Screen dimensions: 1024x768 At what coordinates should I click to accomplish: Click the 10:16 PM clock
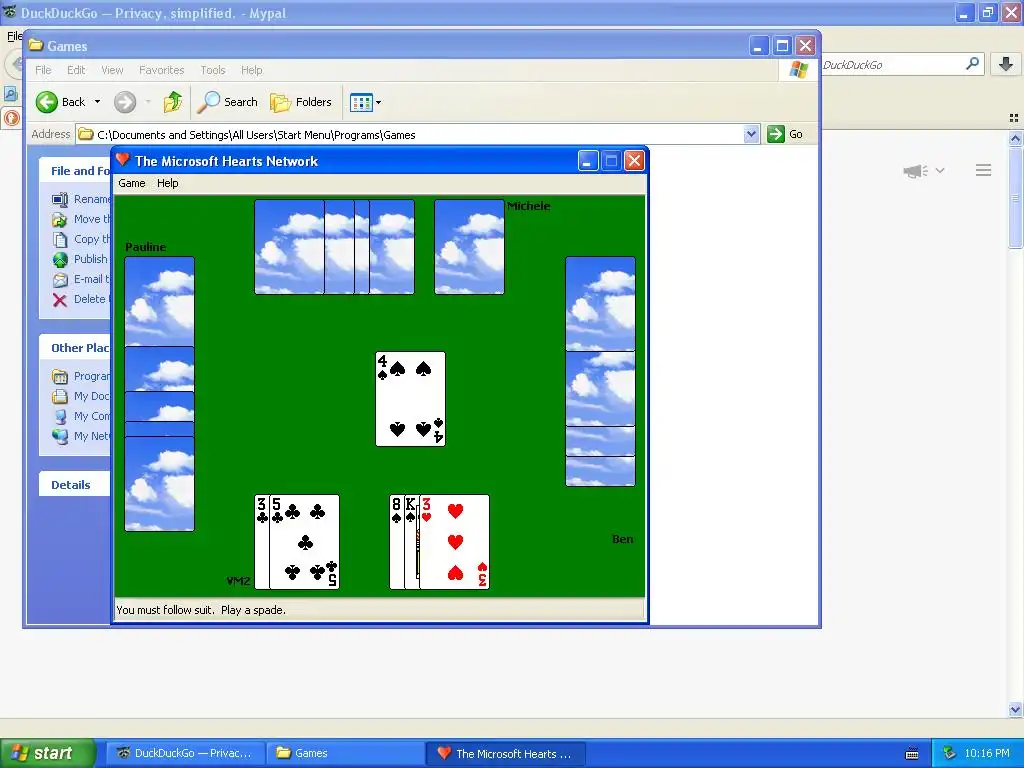tap(987, 753)
